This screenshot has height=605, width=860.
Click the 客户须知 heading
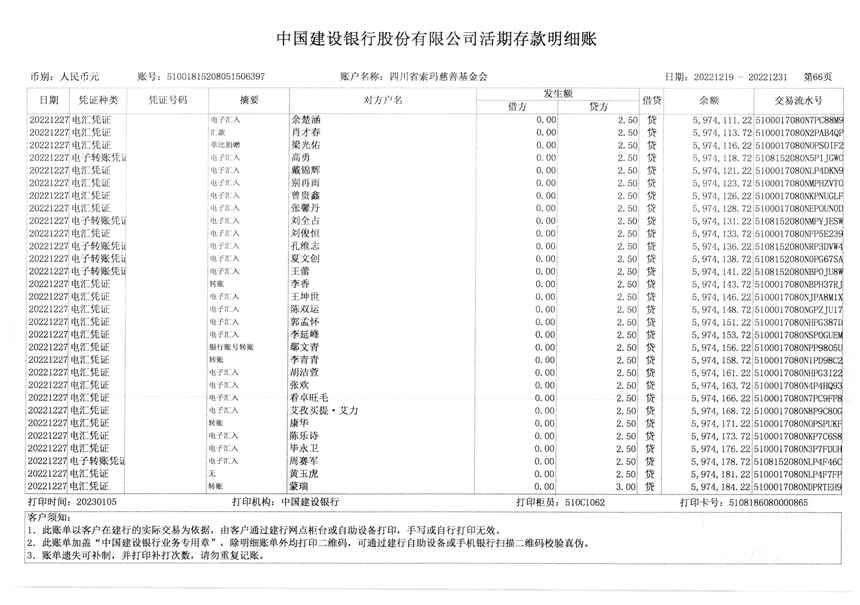[49, 517]
